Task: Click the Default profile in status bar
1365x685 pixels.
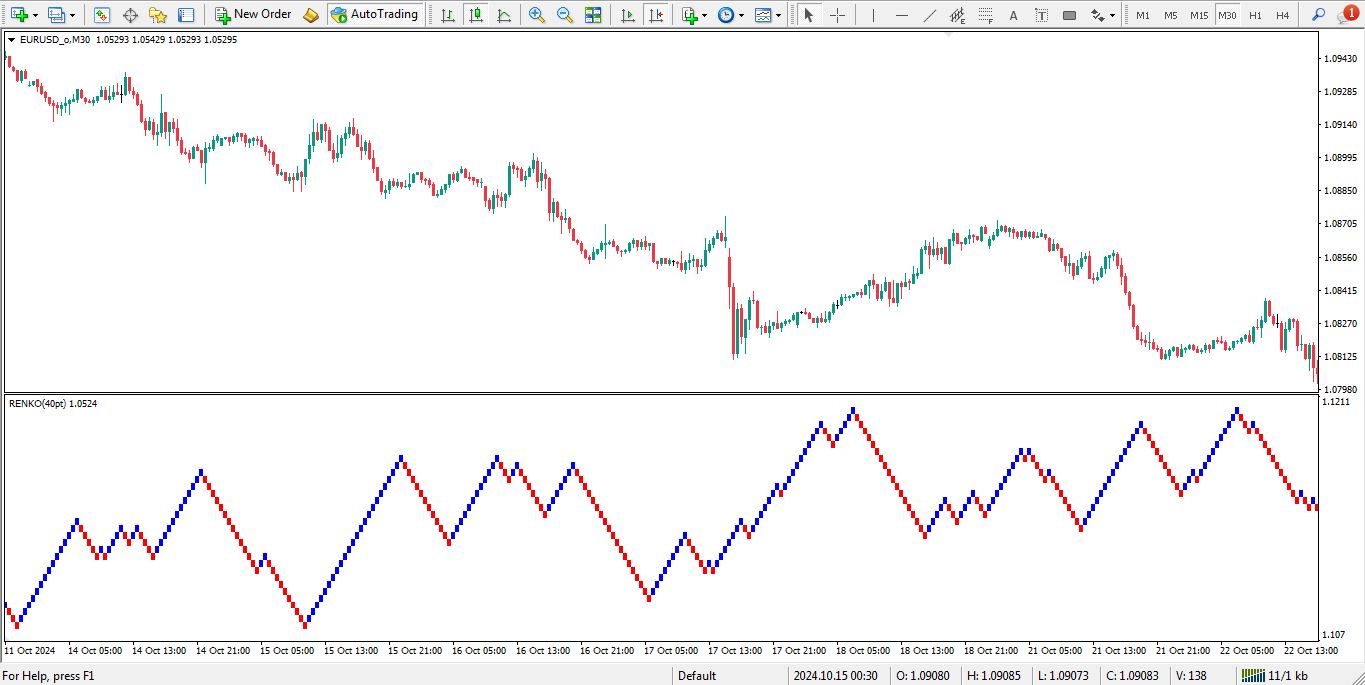Action: click(697, 676)
